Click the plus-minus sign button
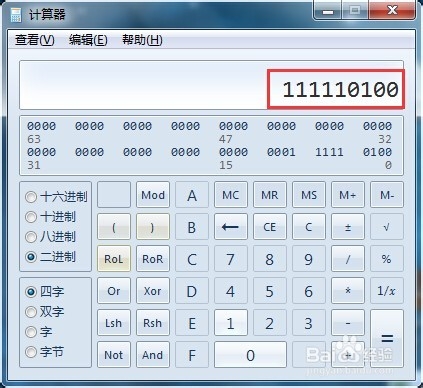The height and width of the screenshot is (388, 423). 348,227
